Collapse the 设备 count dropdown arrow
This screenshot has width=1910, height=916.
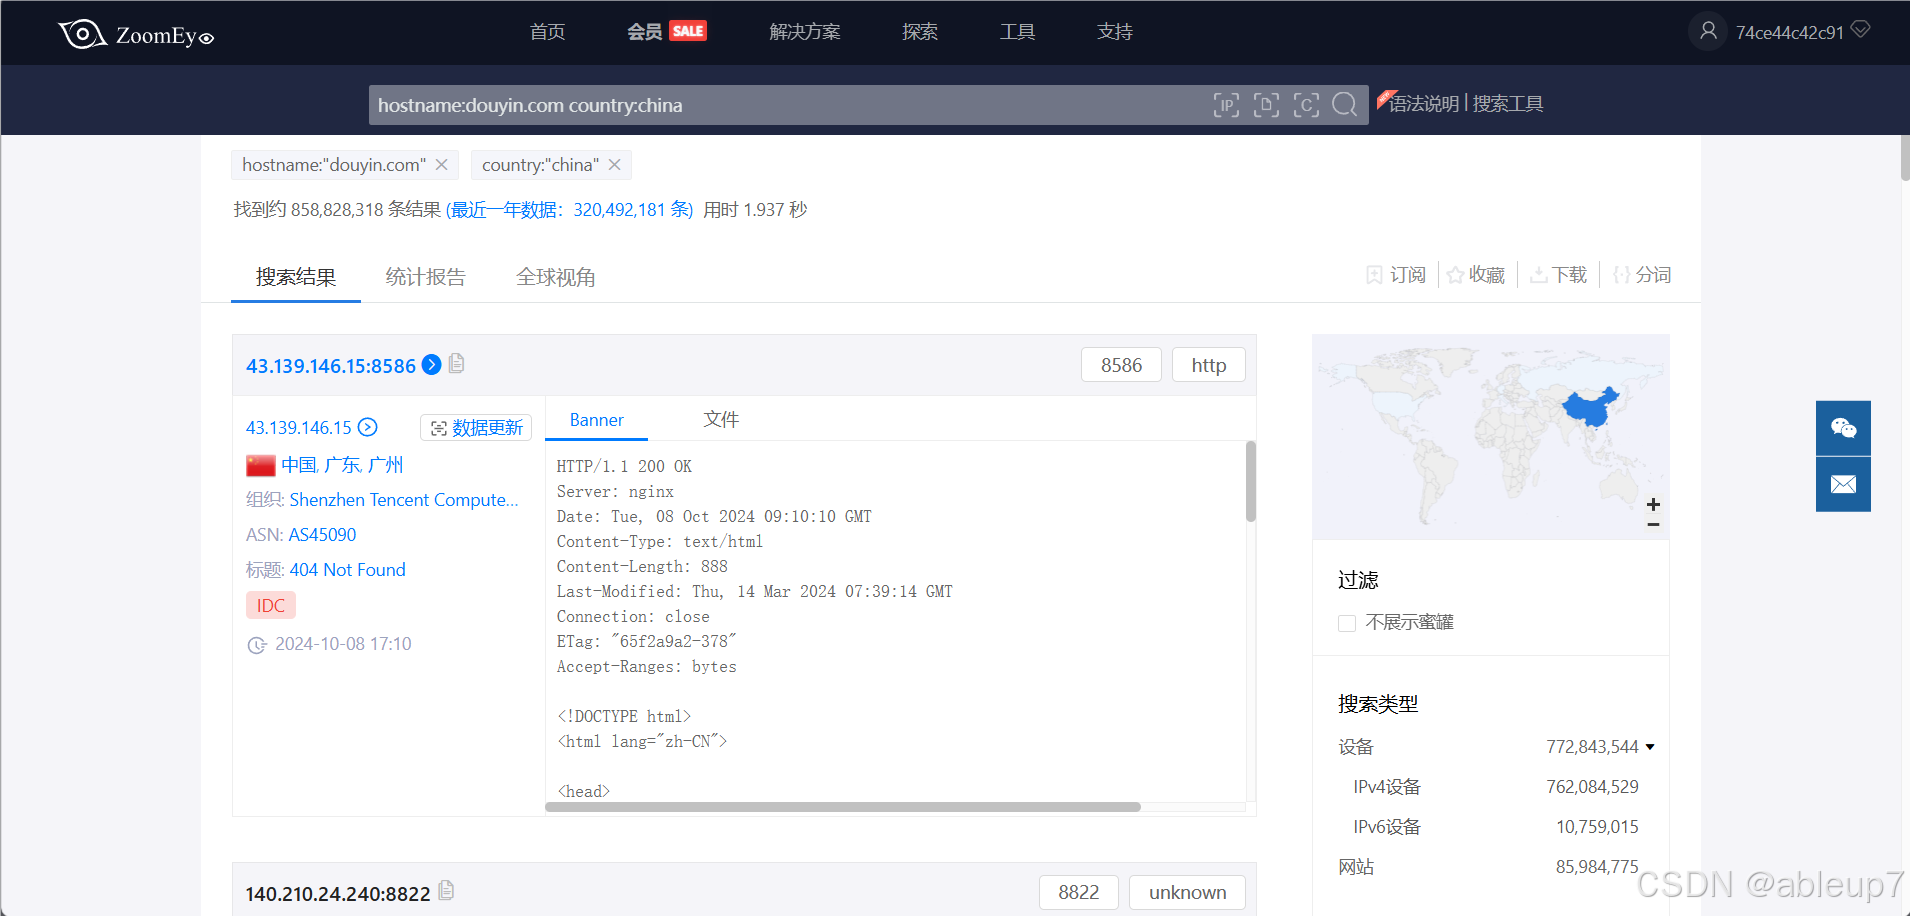click(x=1650, y=747)
